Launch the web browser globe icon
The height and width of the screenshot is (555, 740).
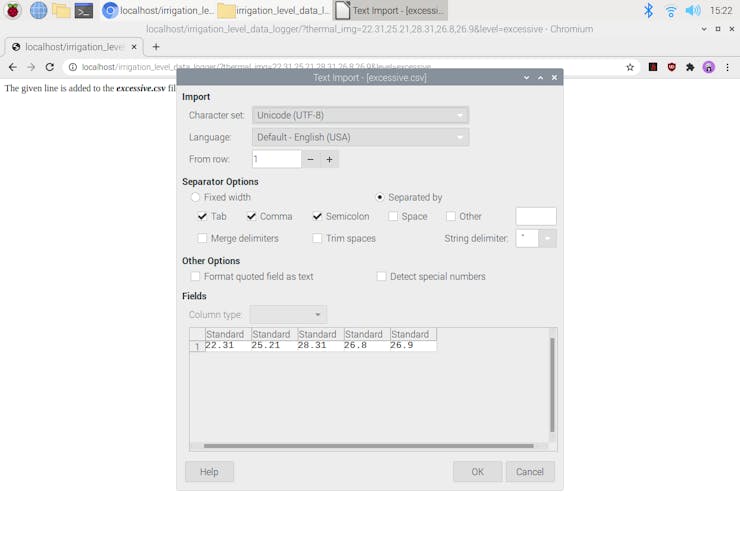(x=38, y=10)
